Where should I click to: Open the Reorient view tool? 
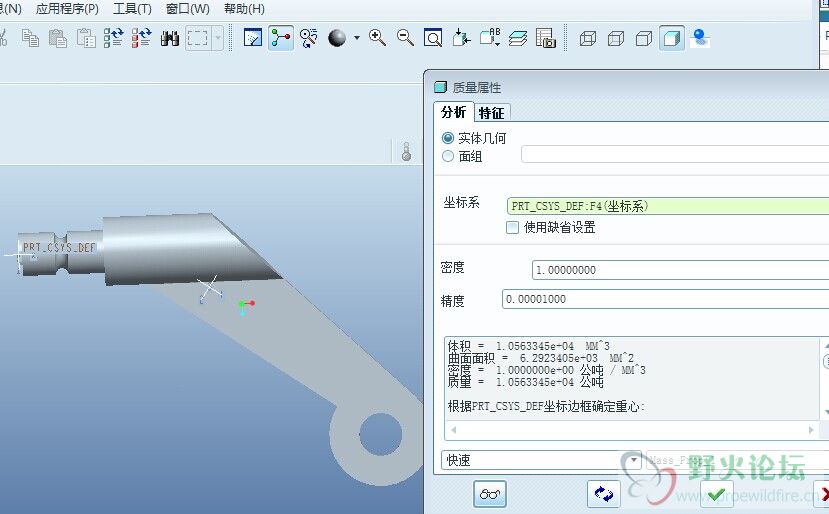pos(462,38)
